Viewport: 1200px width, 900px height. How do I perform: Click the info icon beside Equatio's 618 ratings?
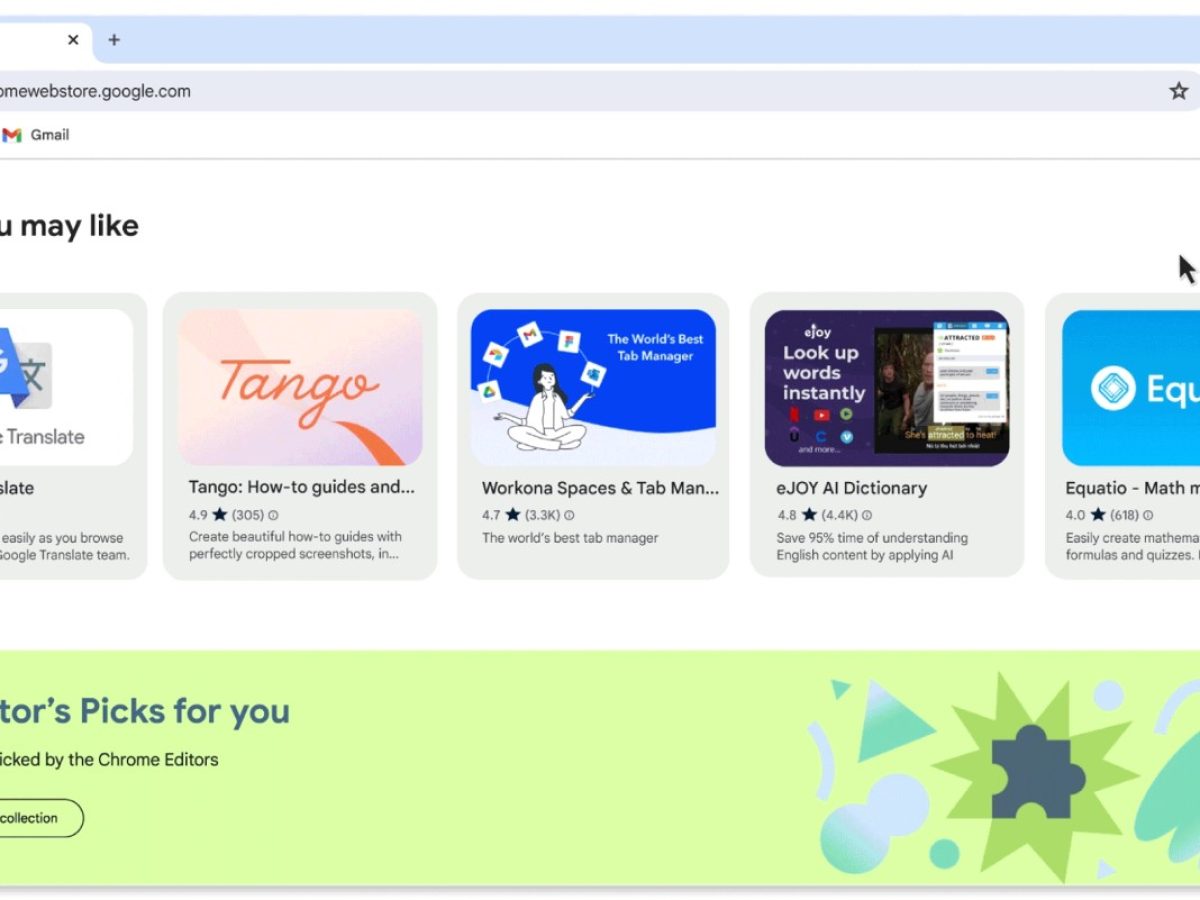tap(1148, 516)
